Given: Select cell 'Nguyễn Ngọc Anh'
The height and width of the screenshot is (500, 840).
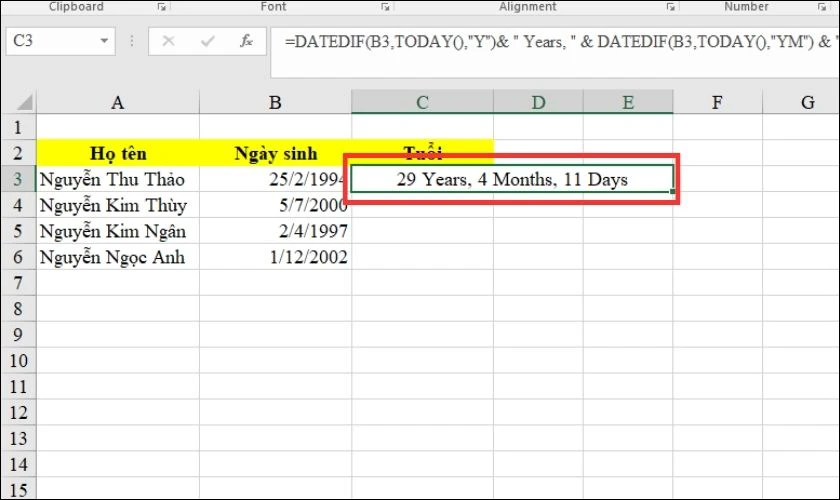Looking at the screenshot, I should click(x=118, y=257).
